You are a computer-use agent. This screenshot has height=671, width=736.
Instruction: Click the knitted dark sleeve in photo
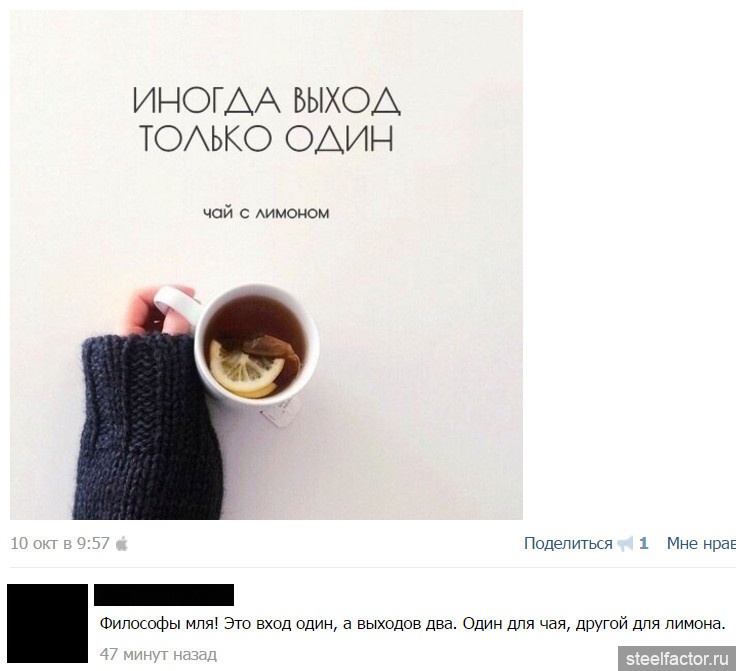point(148,427)
